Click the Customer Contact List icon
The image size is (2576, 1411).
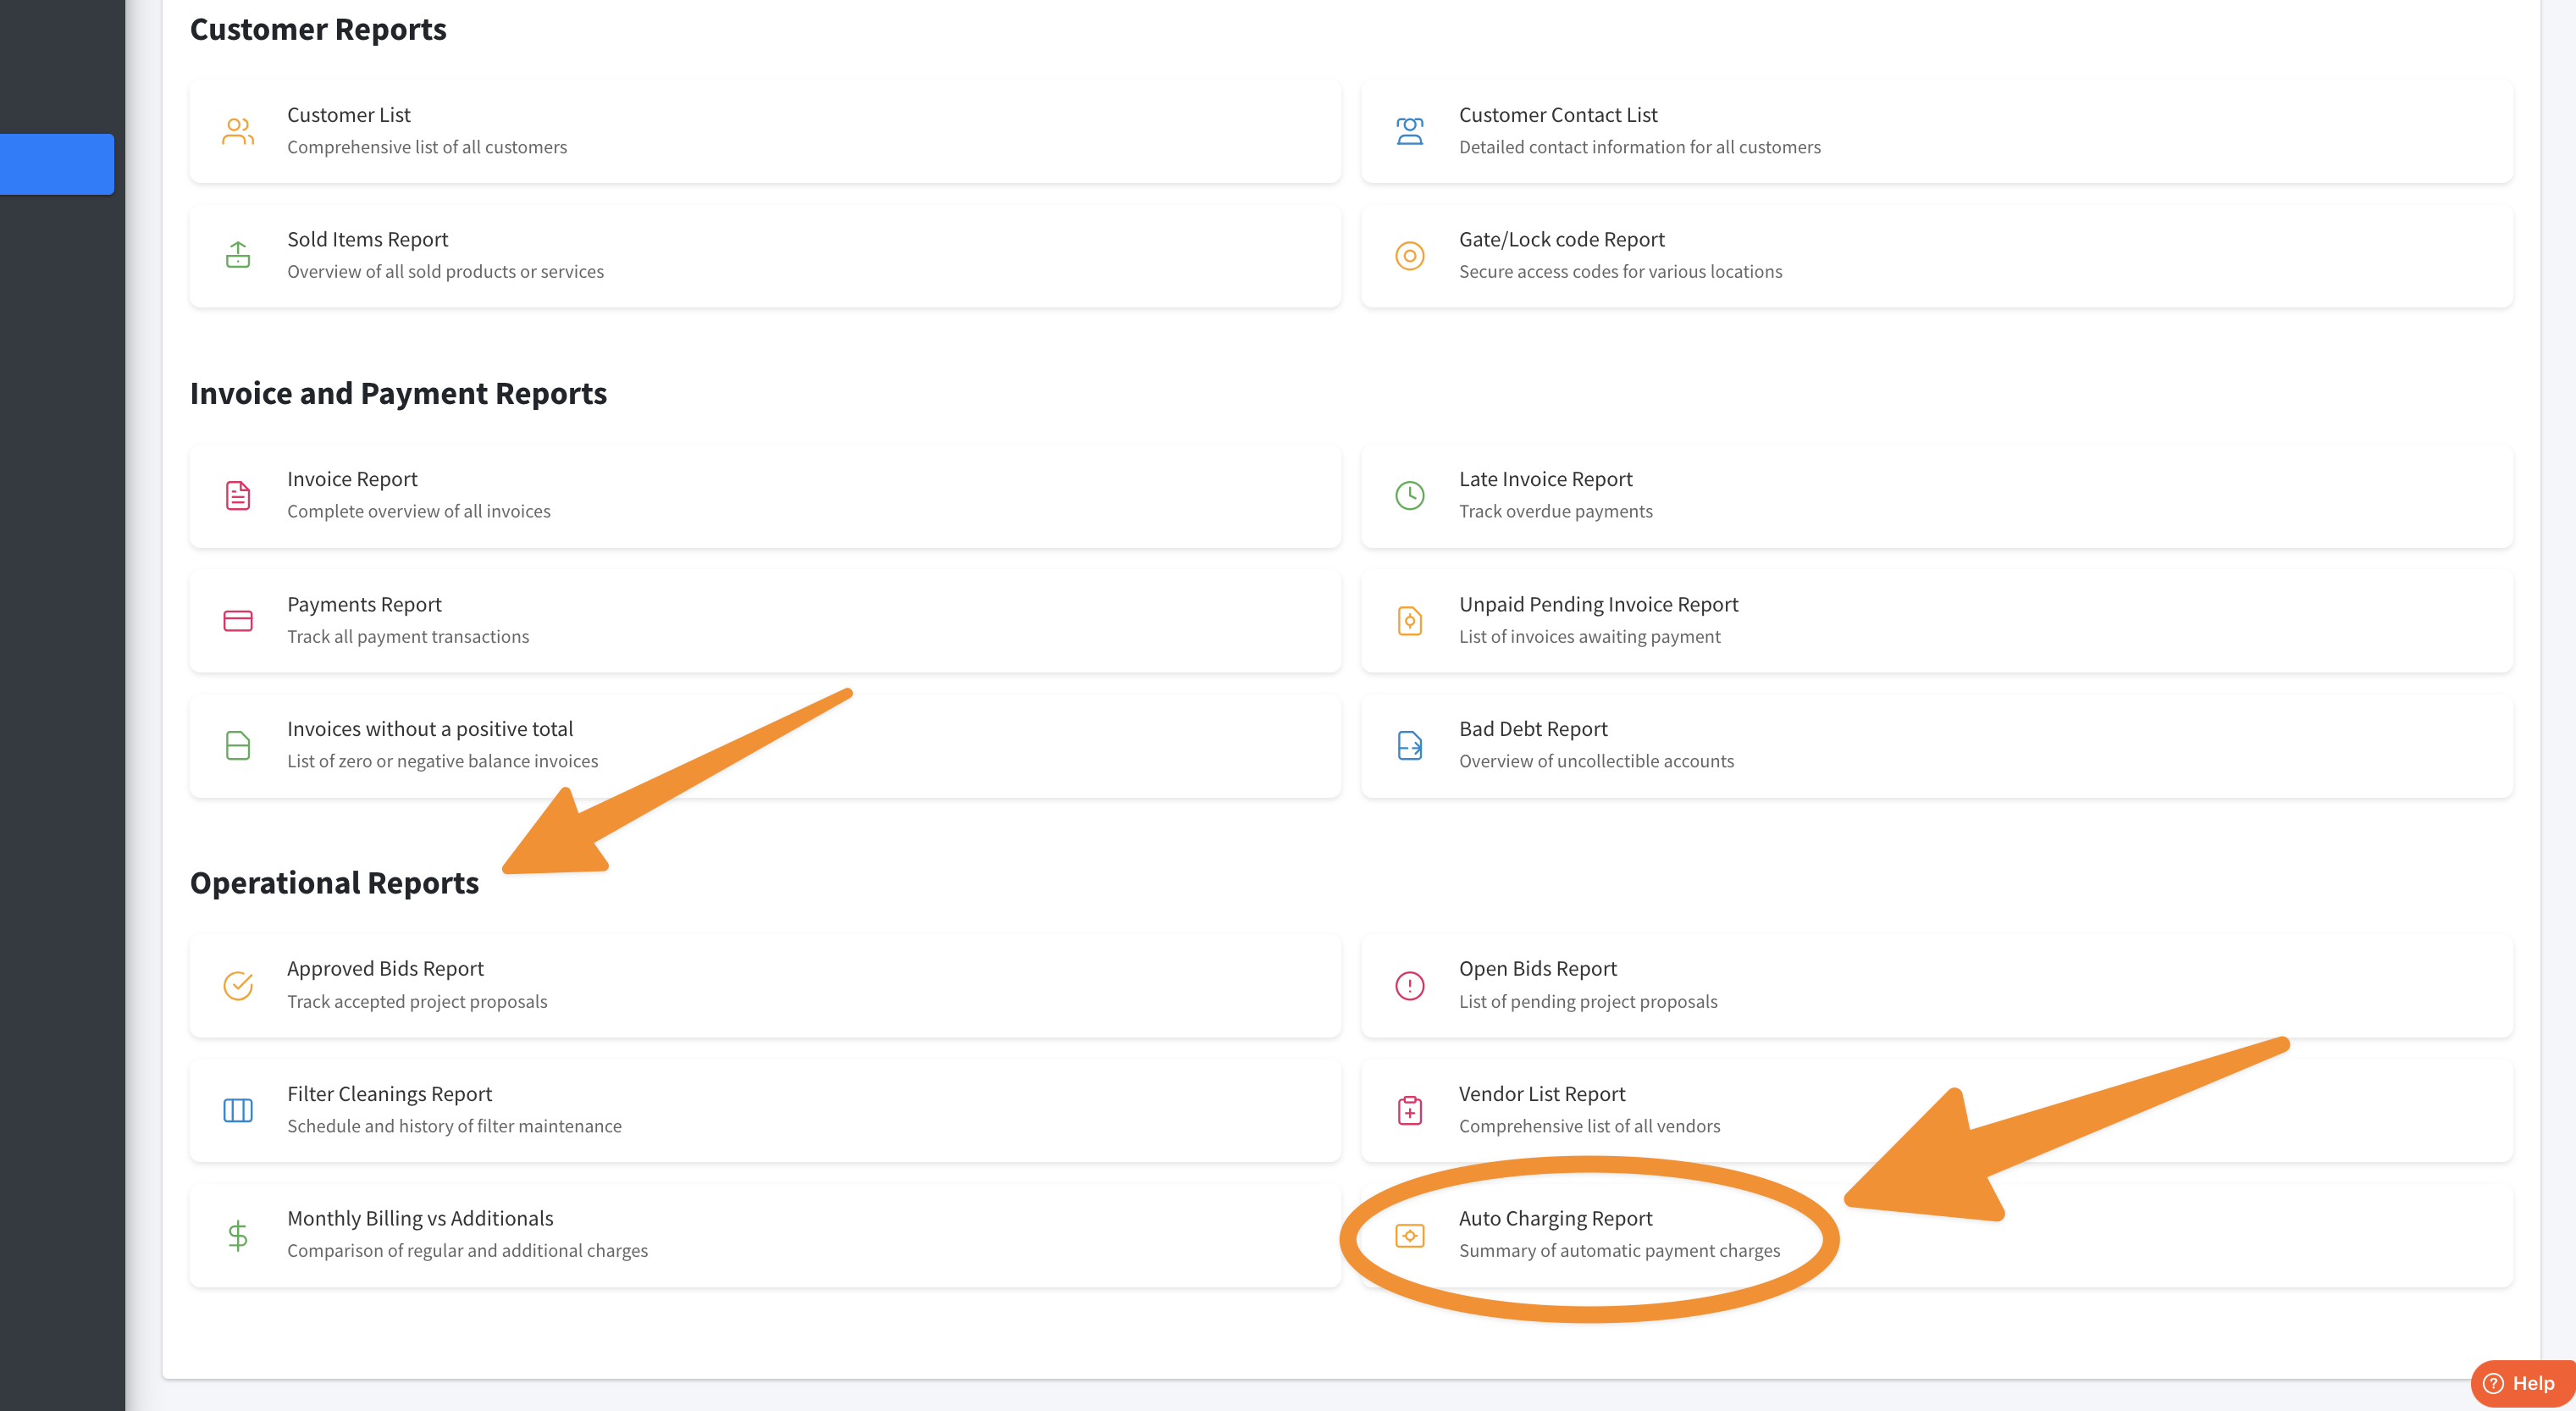point(1409,131)
